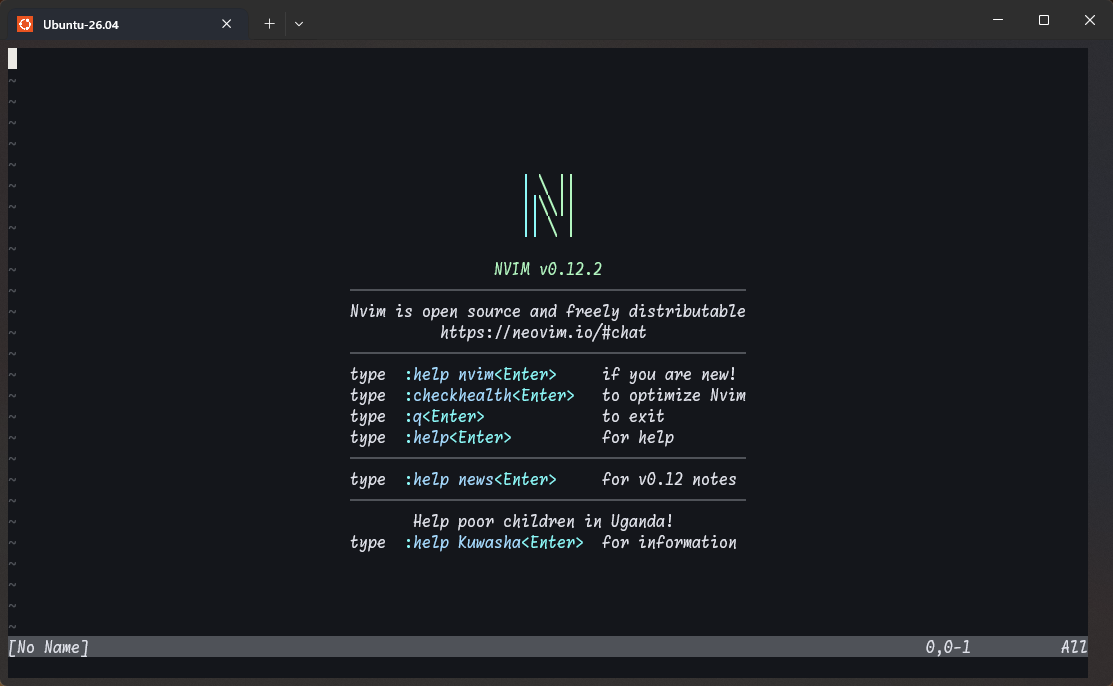Click 'for information' text

[669, 543]
